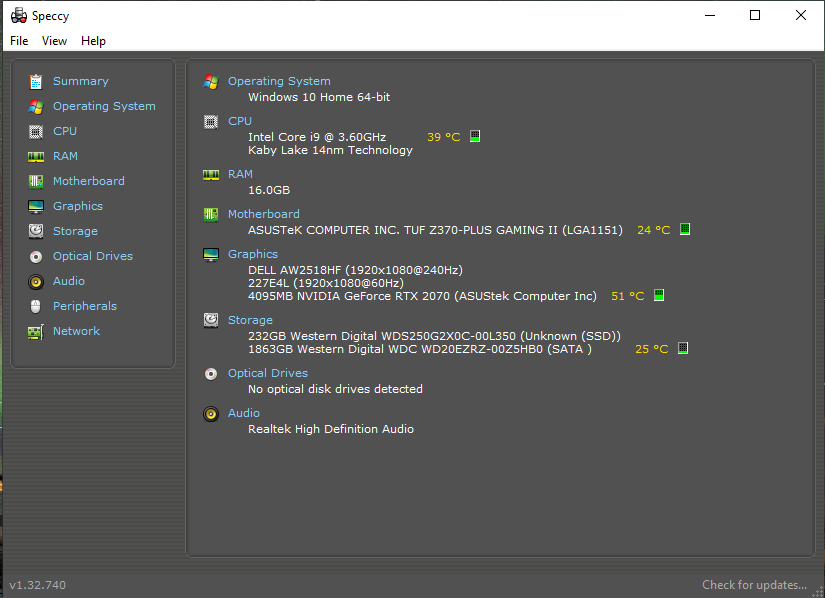Click the Speccy app icon in title bar
Image resolution: width=825 pixels, height=598 pixels.
tap(19, 16)
